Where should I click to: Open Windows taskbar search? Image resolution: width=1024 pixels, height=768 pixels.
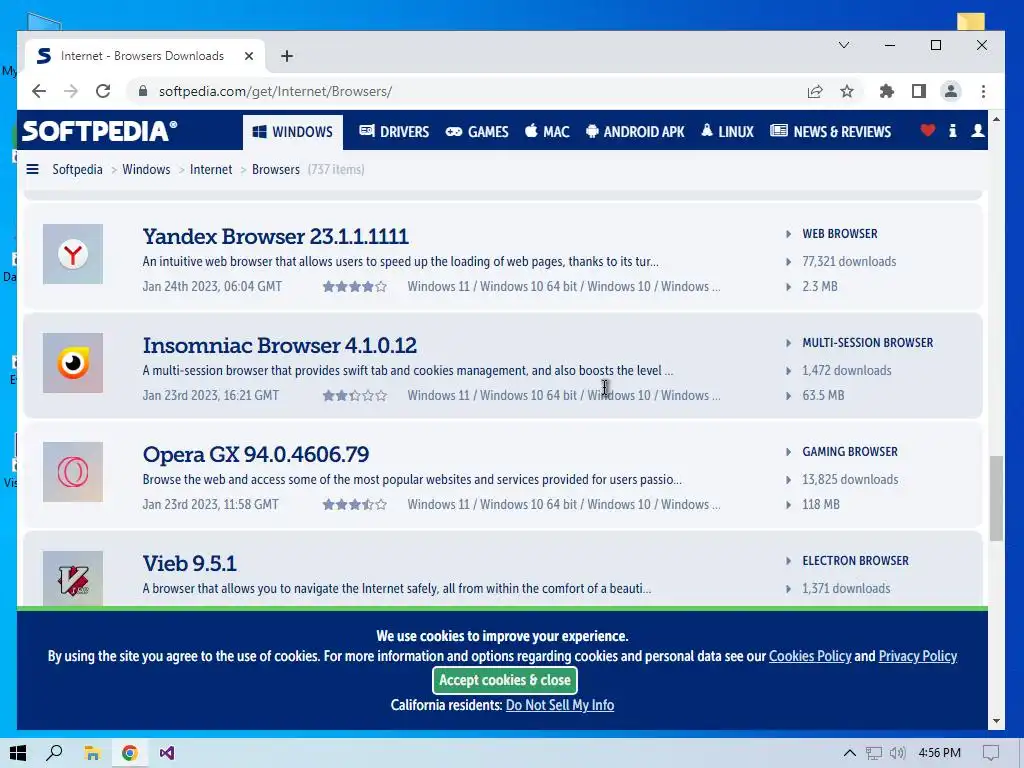point(54,753)
